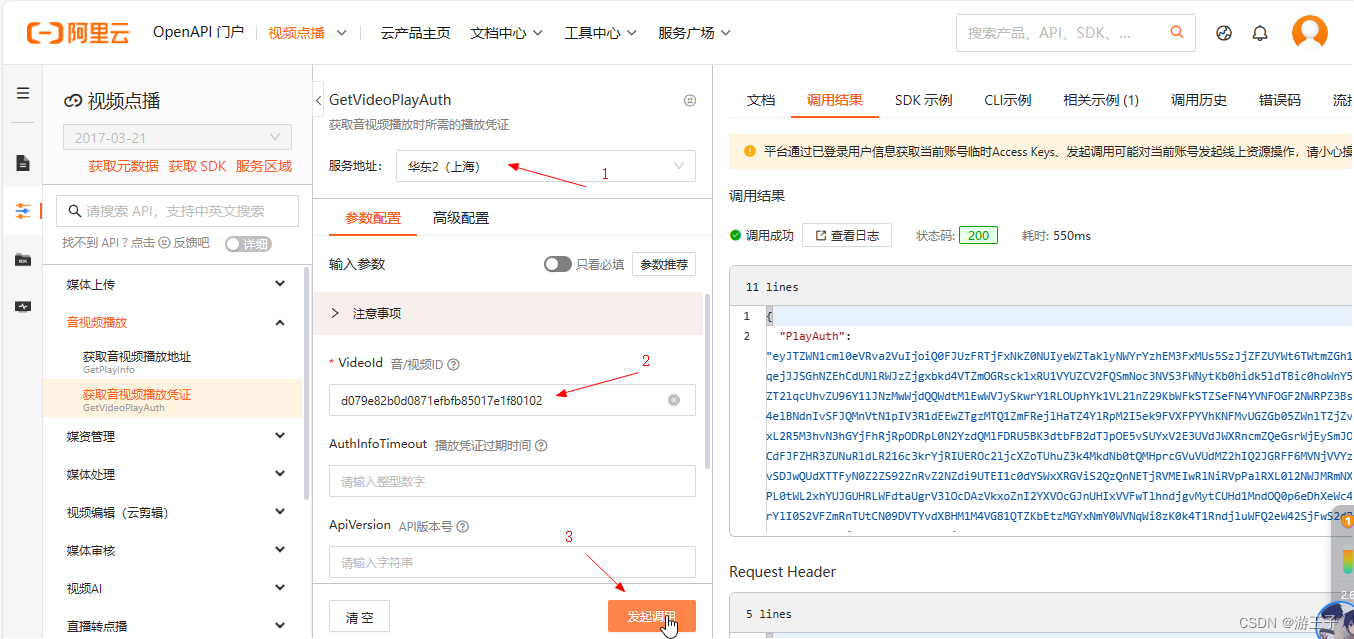Screen dimensions: 1354x639
Task: Open the notifications bell
Action: [1260, 33]
